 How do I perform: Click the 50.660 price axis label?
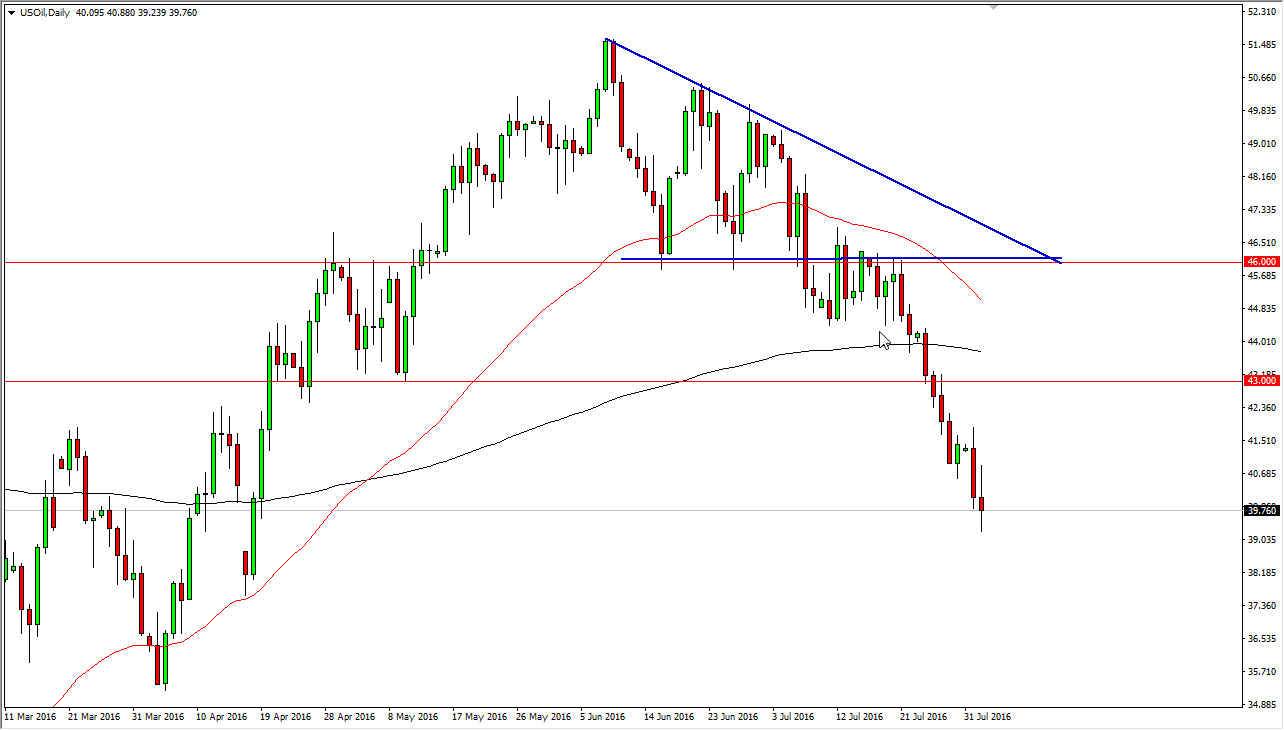pyautogui.click(x=1262, y=78)
